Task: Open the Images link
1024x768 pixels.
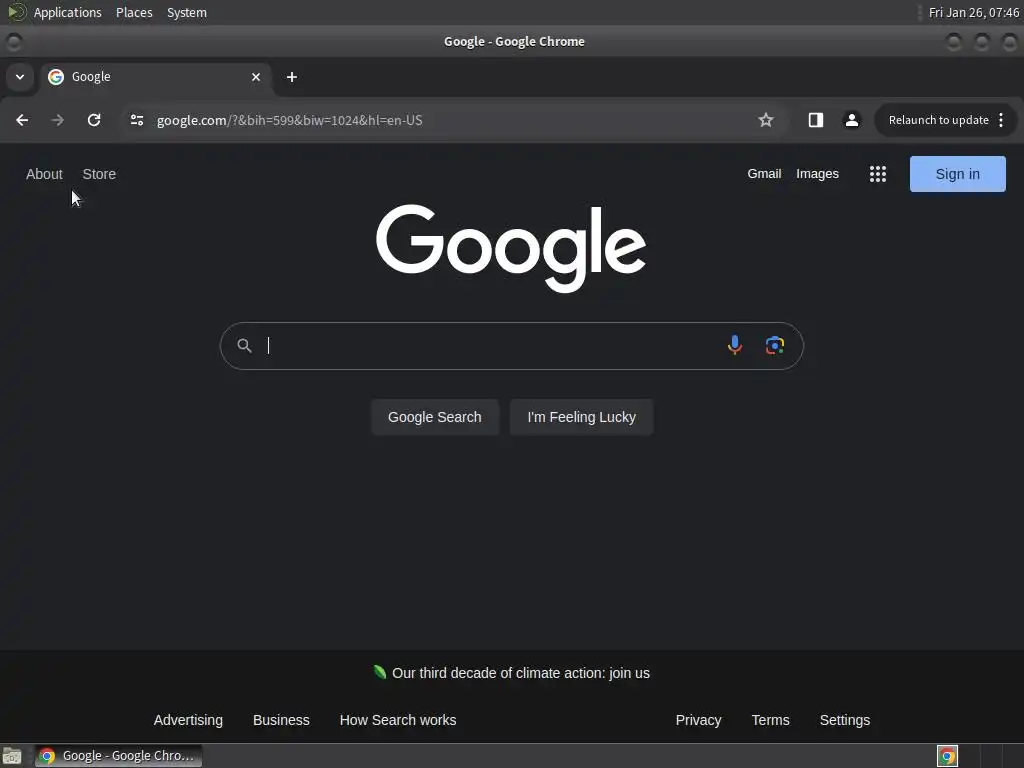Action: tap(817, 174)
